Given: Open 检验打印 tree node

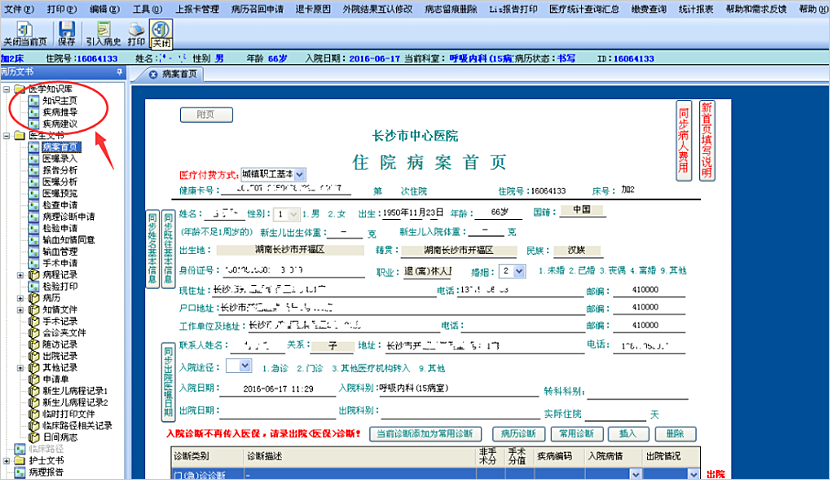Looking at the screenshot, I should tap(60, 286).
